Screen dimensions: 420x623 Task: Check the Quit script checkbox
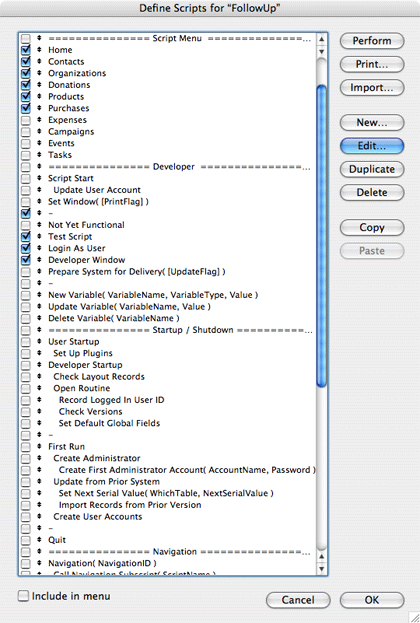[x=25, y=540]
